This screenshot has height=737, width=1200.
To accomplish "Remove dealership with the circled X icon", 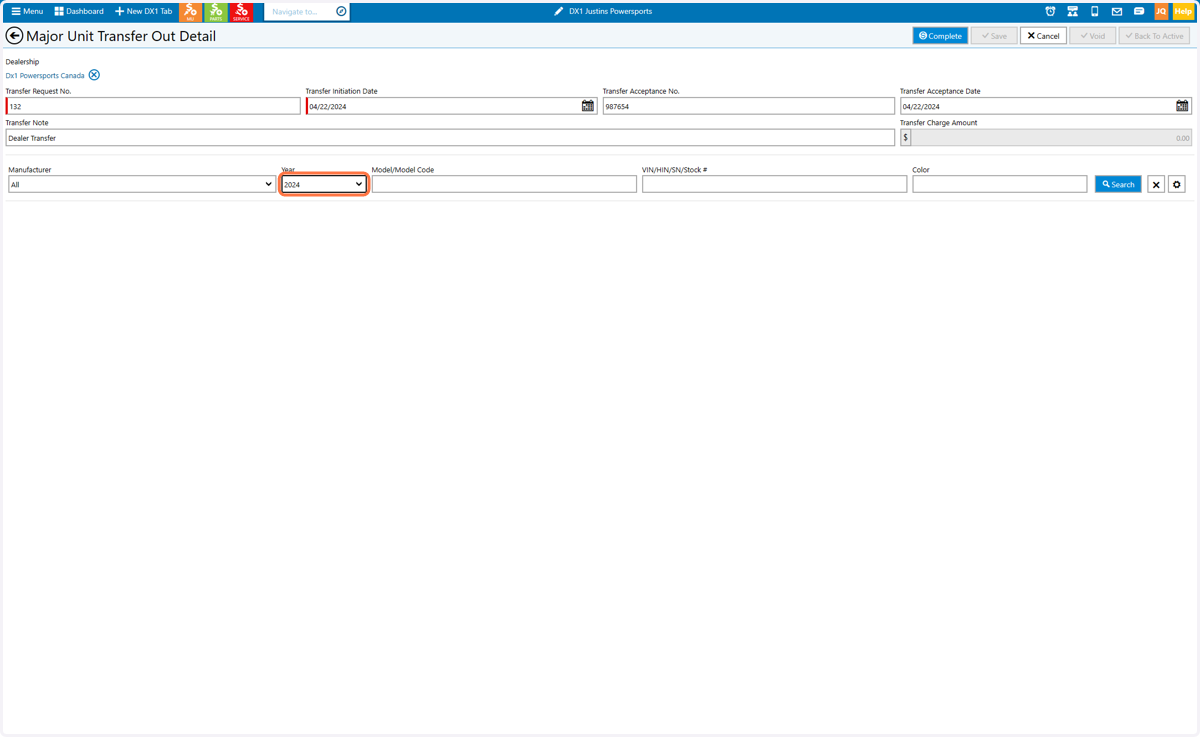I will 94,75.
